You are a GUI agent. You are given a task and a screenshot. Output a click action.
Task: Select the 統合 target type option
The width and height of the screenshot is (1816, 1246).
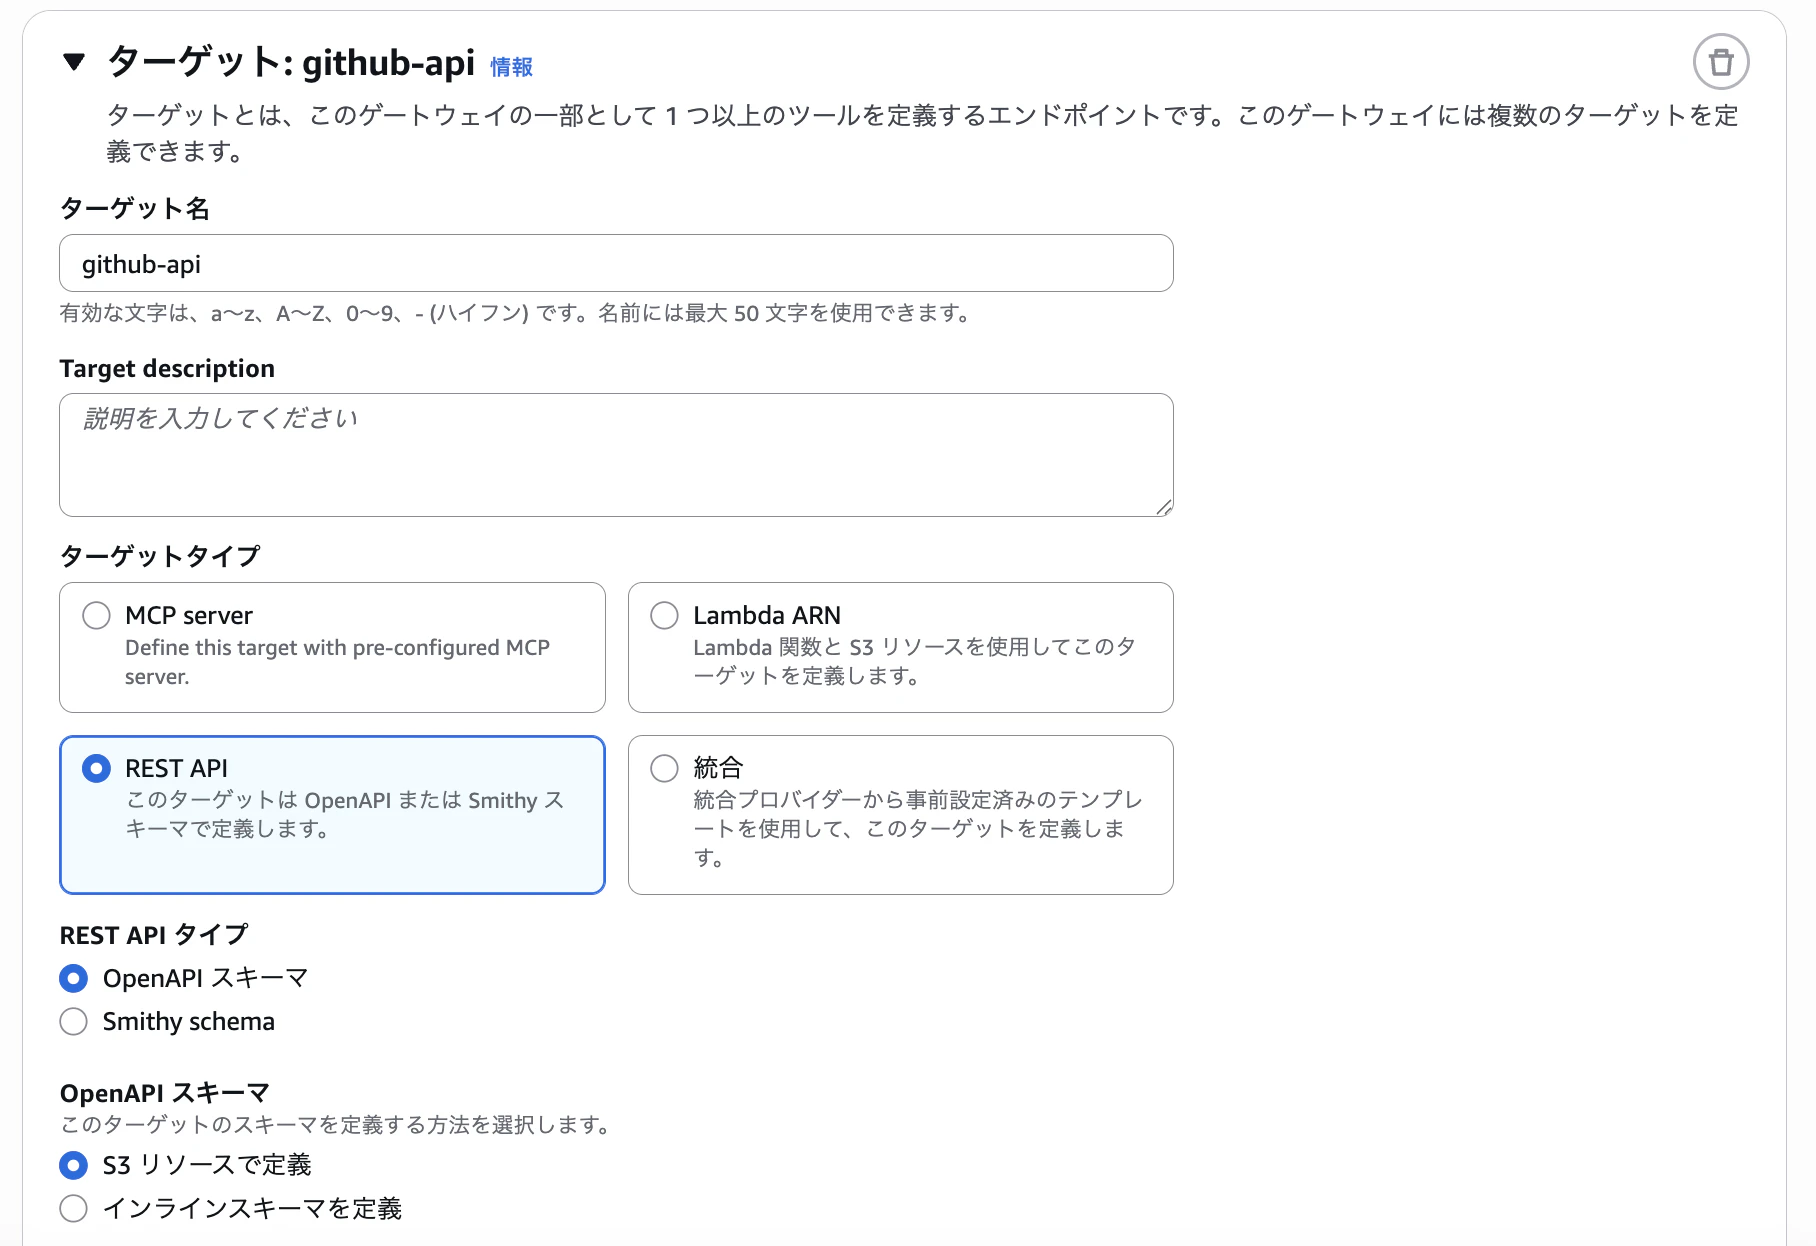pos(899,813)
